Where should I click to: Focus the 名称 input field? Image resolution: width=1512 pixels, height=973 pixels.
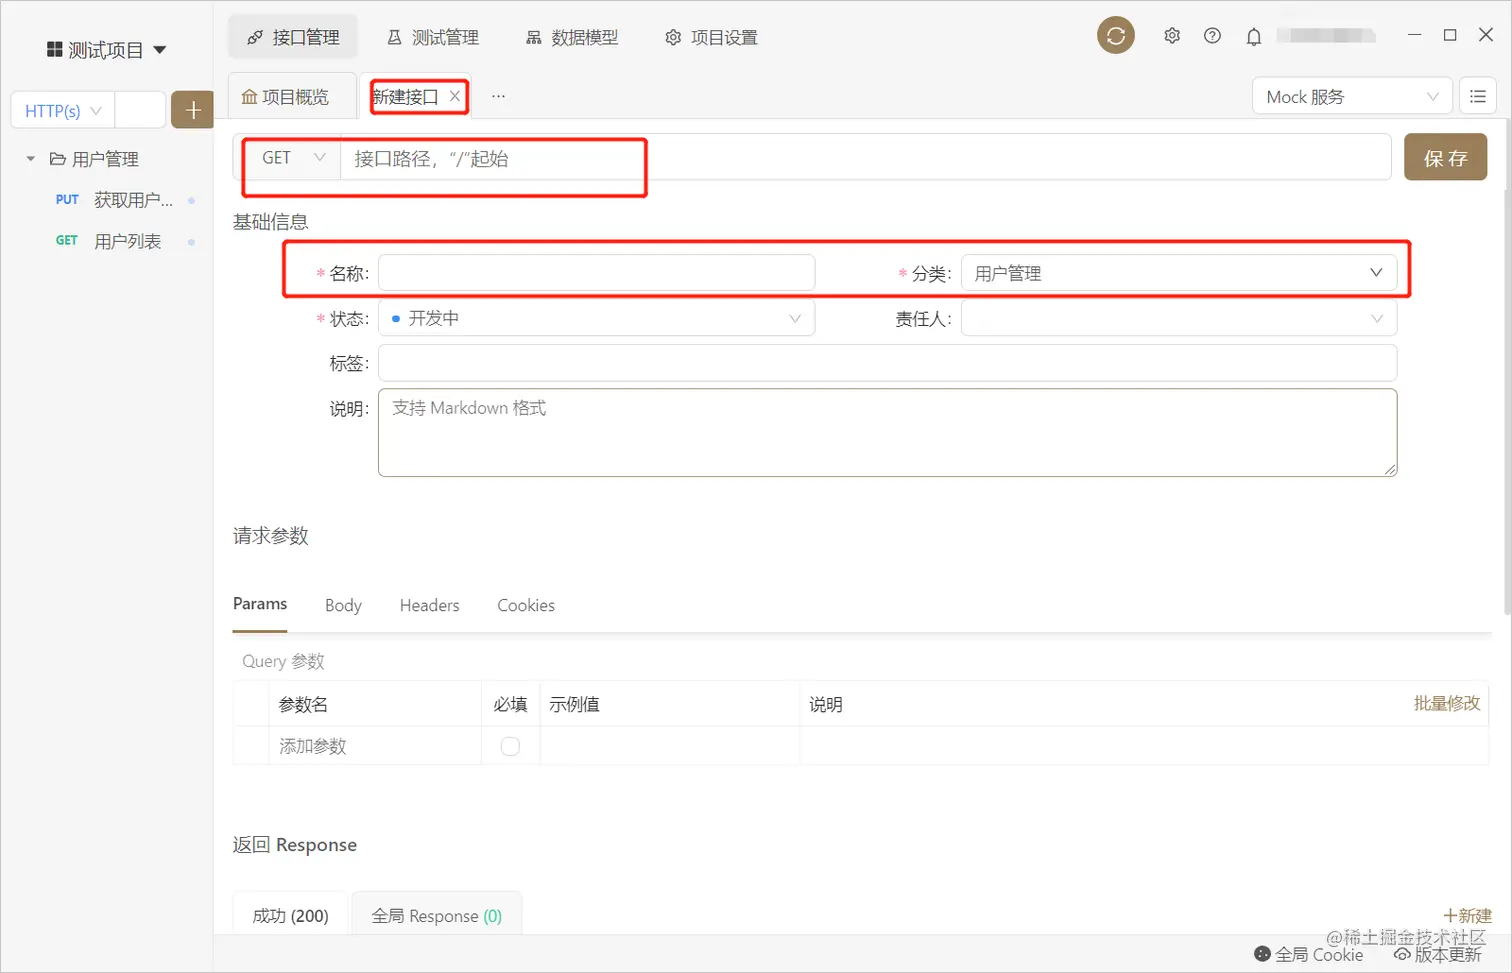pos(596,273)
